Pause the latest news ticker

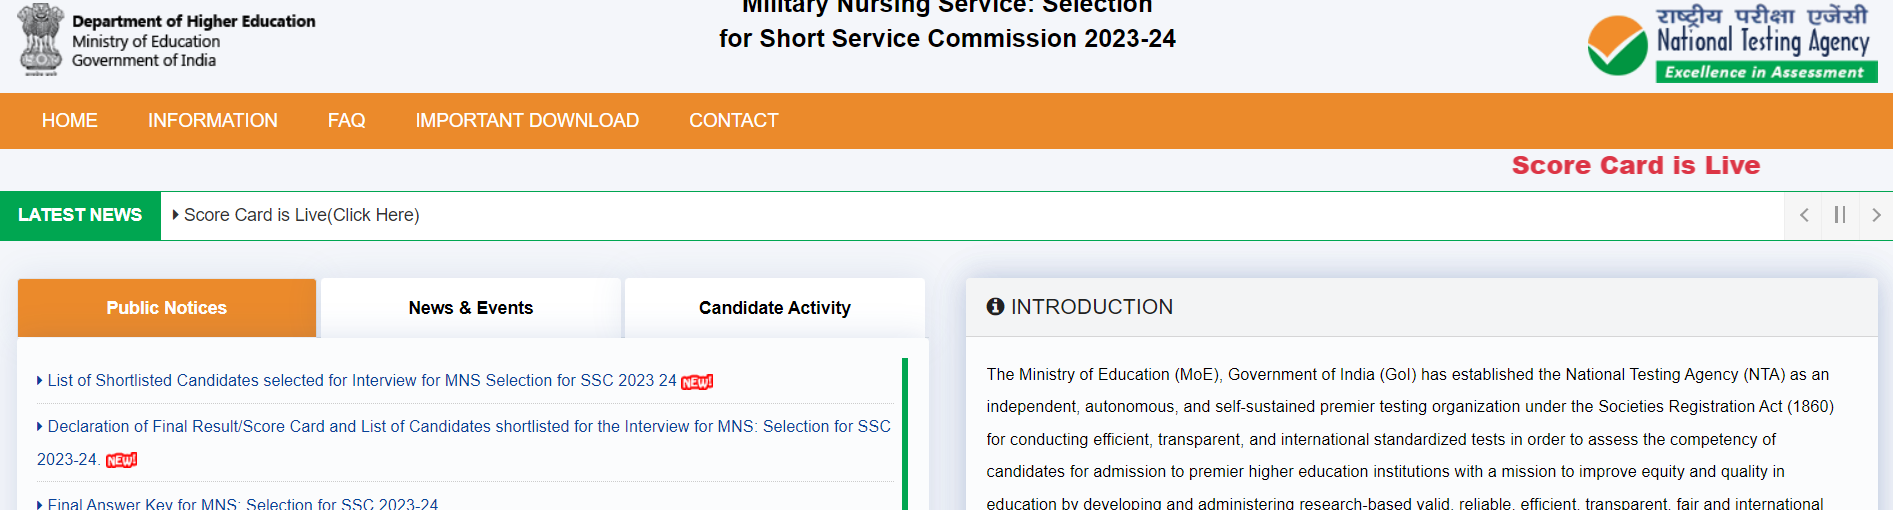(1840, 215)
